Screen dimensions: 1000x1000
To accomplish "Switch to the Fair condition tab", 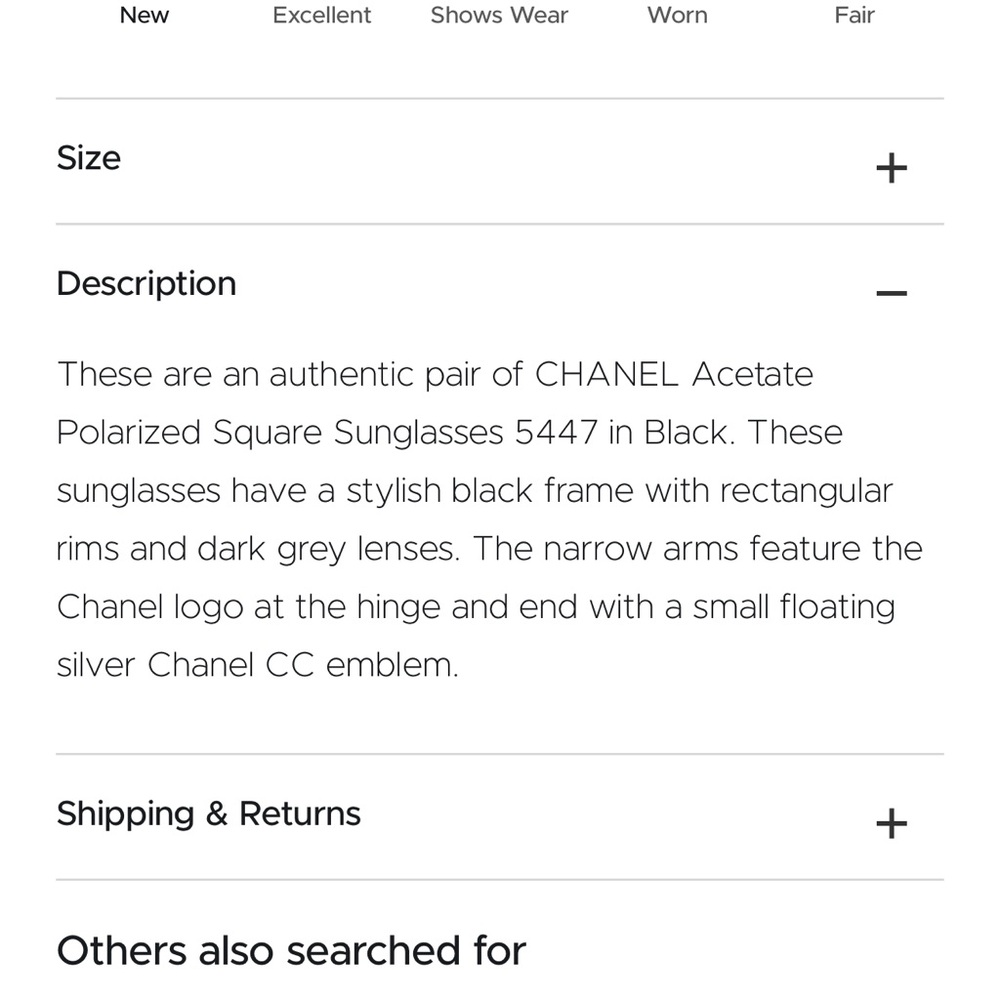I will coord(853,15).
